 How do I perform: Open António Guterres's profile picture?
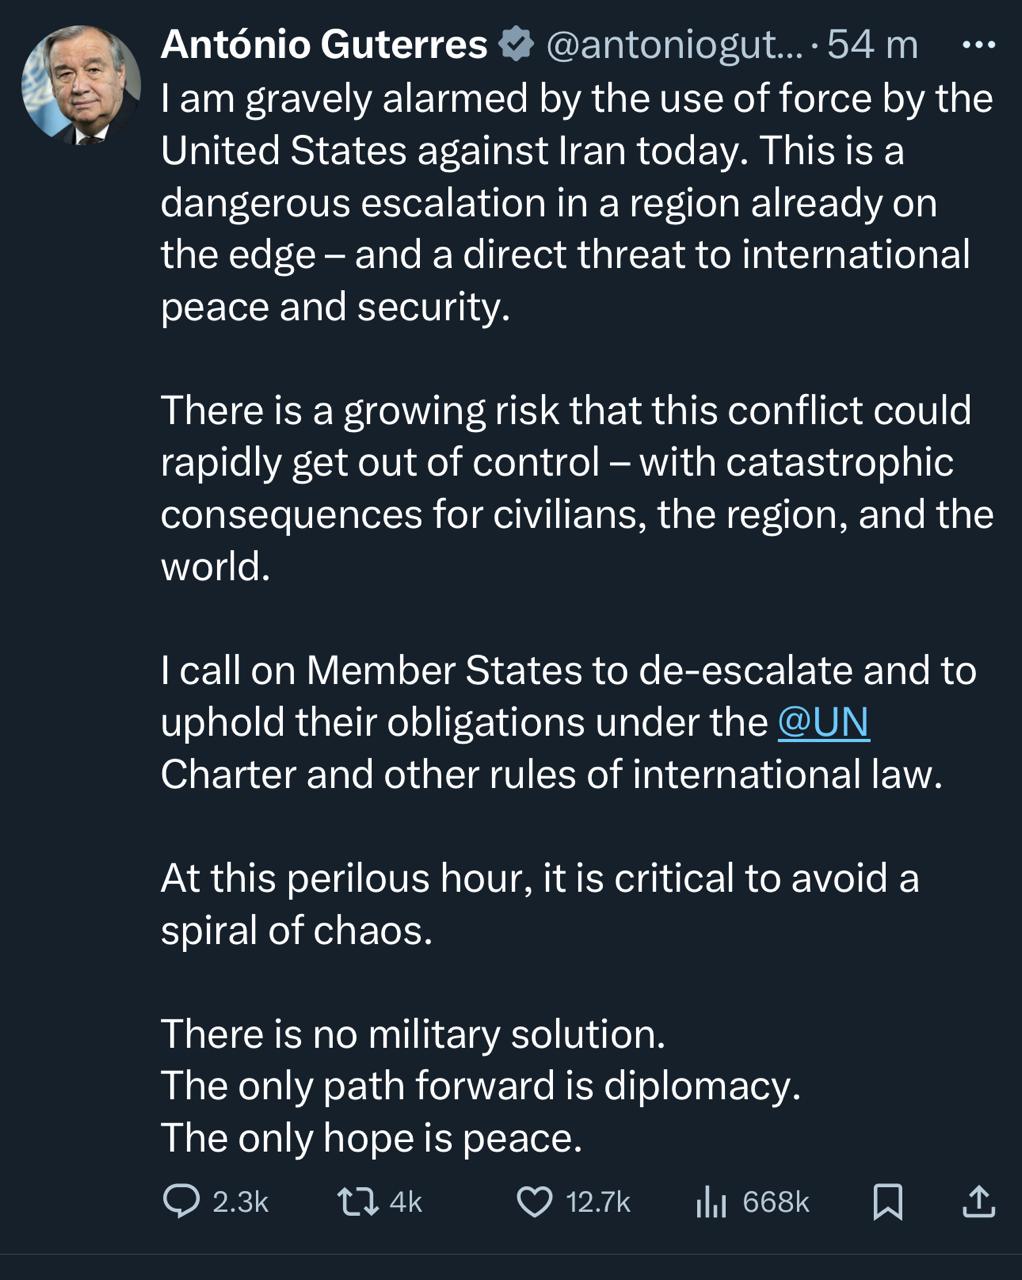(81, 85)
